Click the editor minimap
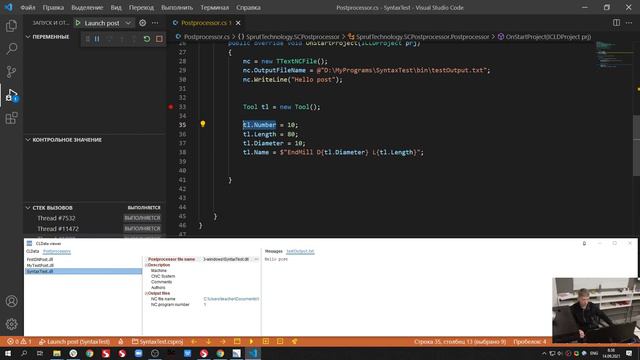The width and height of the screenshot is (640, 360). (613, 55)
